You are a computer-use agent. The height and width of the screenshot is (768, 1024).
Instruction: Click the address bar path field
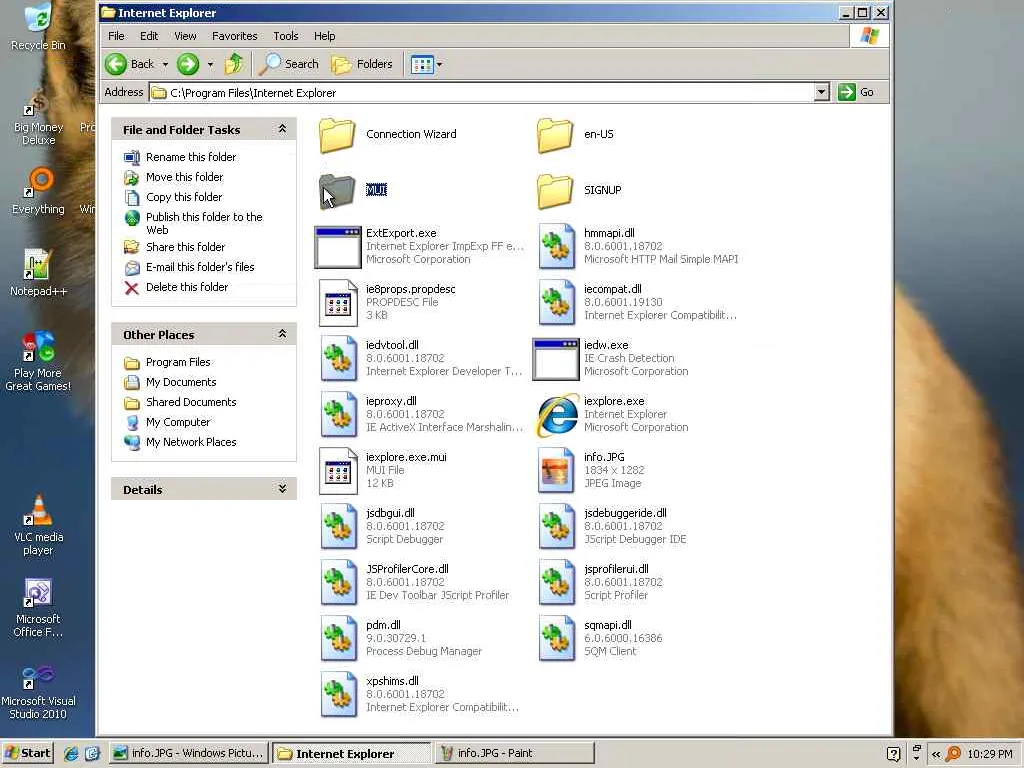click(482, 92)
